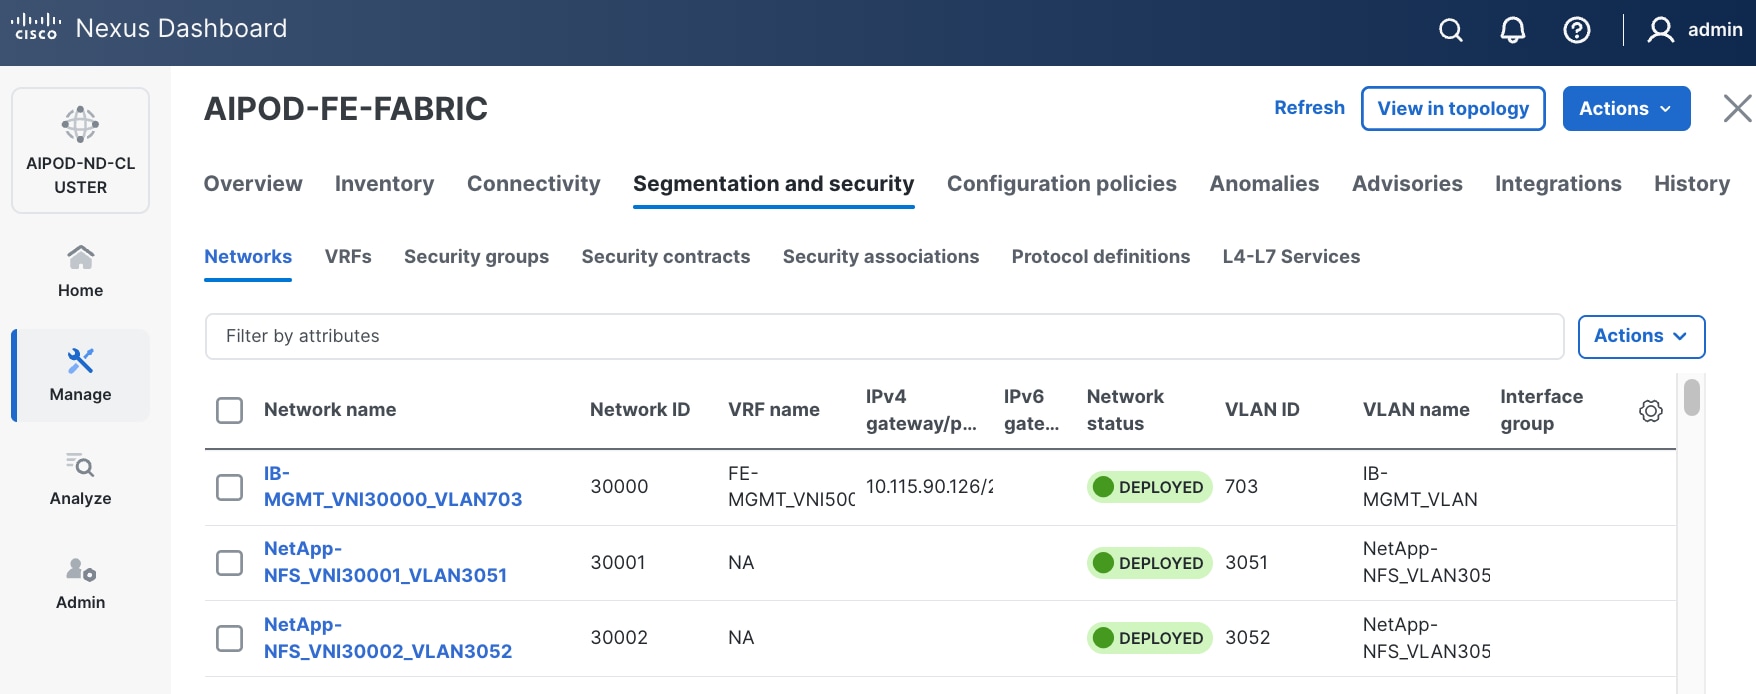Screen dimensions: 1756x694
Task: Open notifications bell icon
Action: 1512,31
